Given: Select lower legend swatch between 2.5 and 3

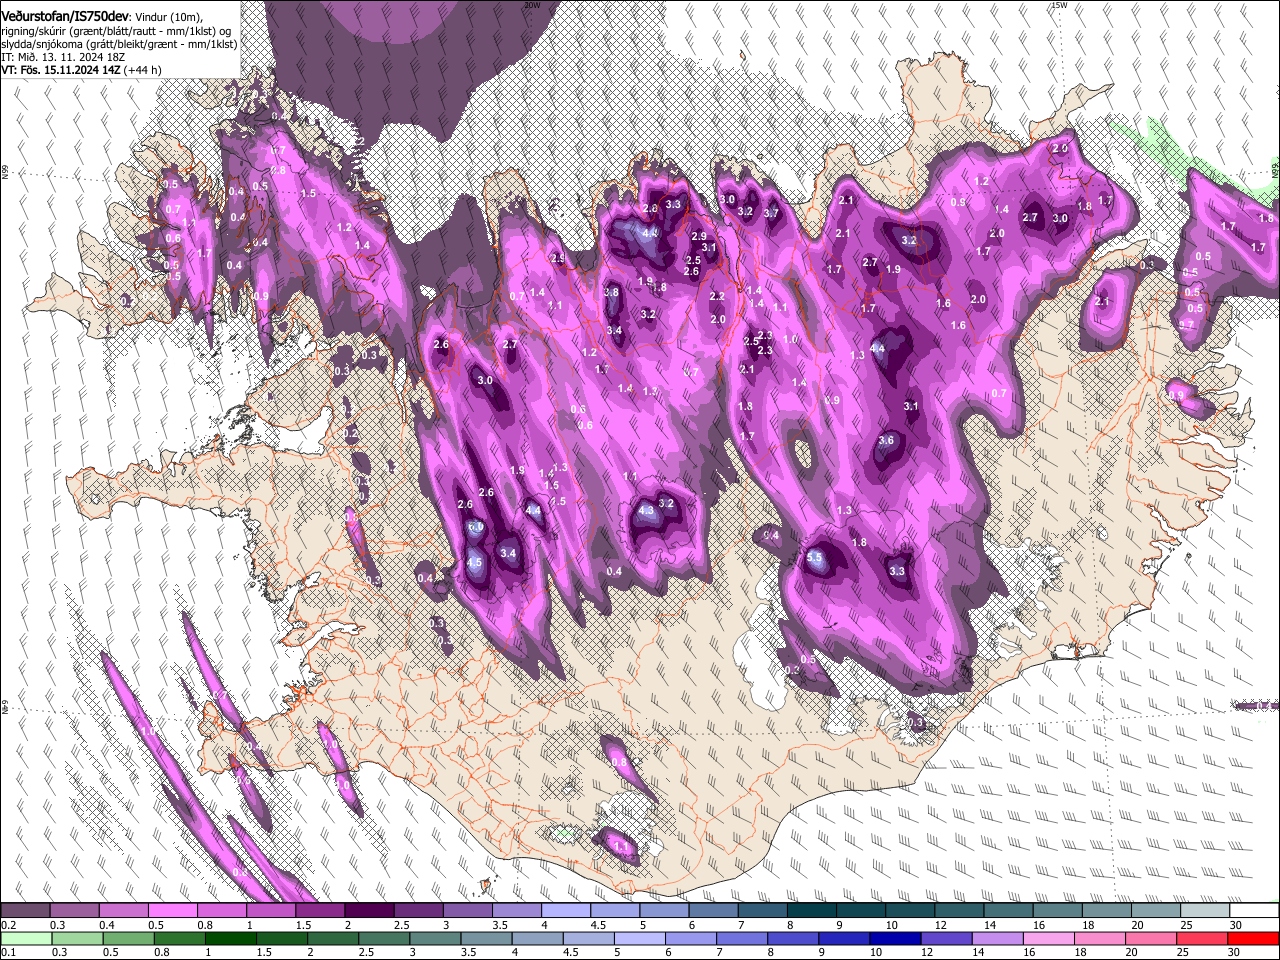Looking at the screenshot, I should click(383, 938).
